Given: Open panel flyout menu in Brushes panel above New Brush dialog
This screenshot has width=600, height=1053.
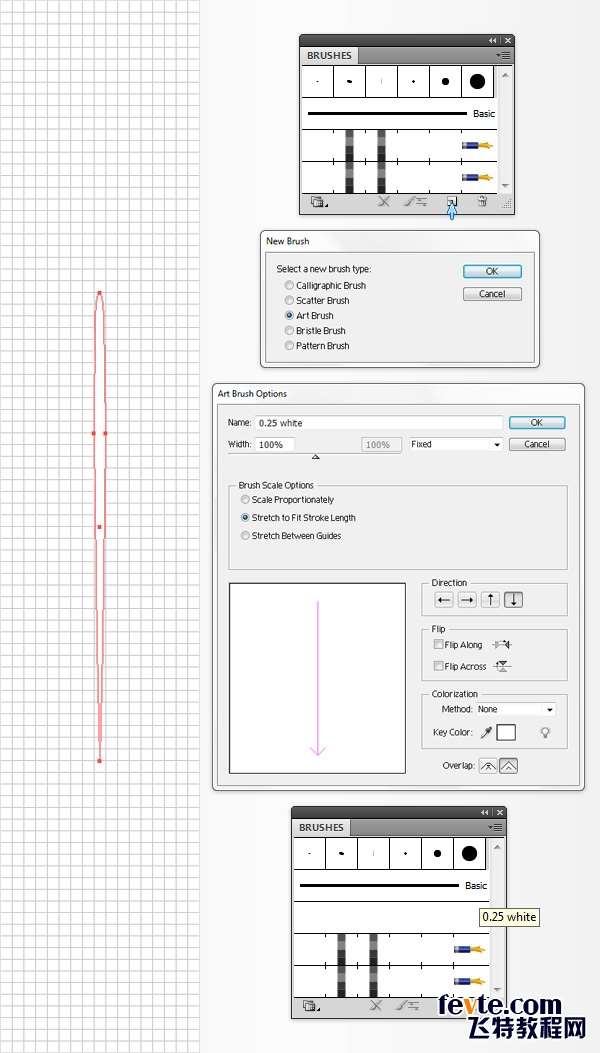Looking at the screenshot, I should [503, 56].
